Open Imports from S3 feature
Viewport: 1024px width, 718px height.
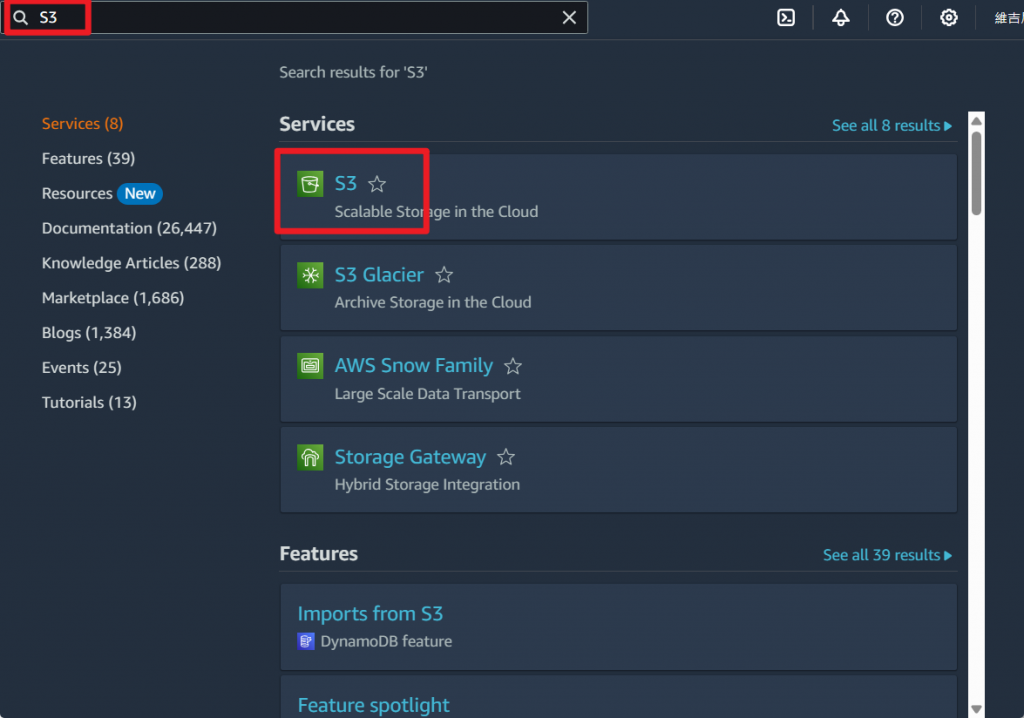point(370,614)
